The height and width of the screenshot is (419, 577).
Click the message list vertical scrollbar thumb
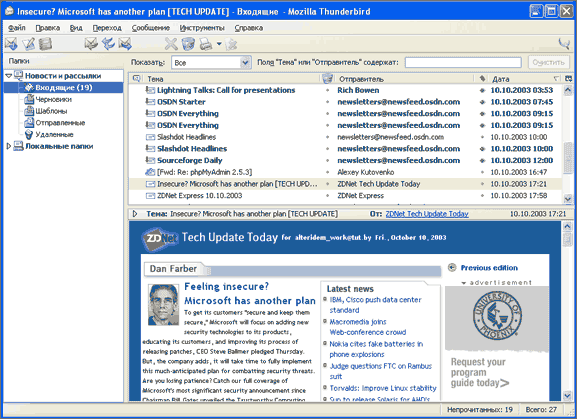click(568, 157)
